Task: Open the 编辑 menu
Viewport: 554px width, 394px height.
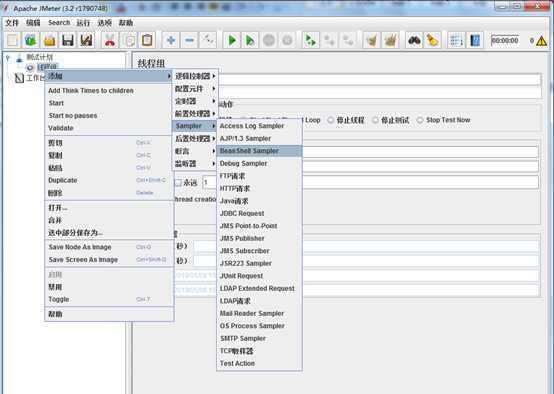Action: 33,23
